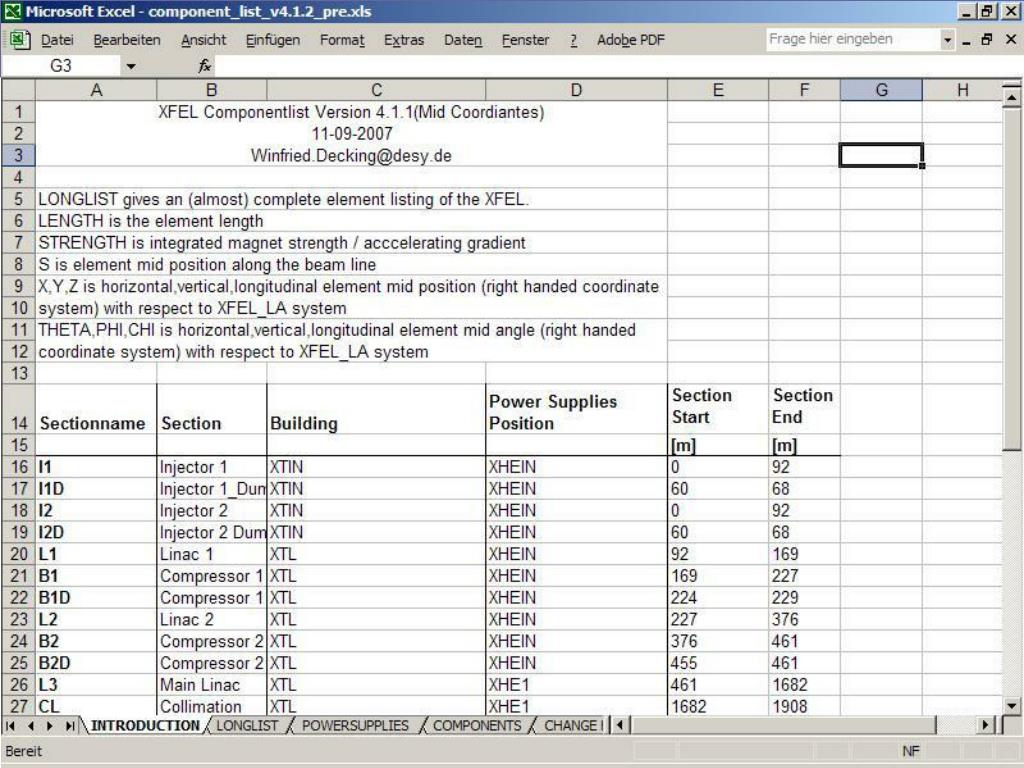Click the 'Building' header cell
Screen dimensions: 1024x768
click(x=376, y=409)
